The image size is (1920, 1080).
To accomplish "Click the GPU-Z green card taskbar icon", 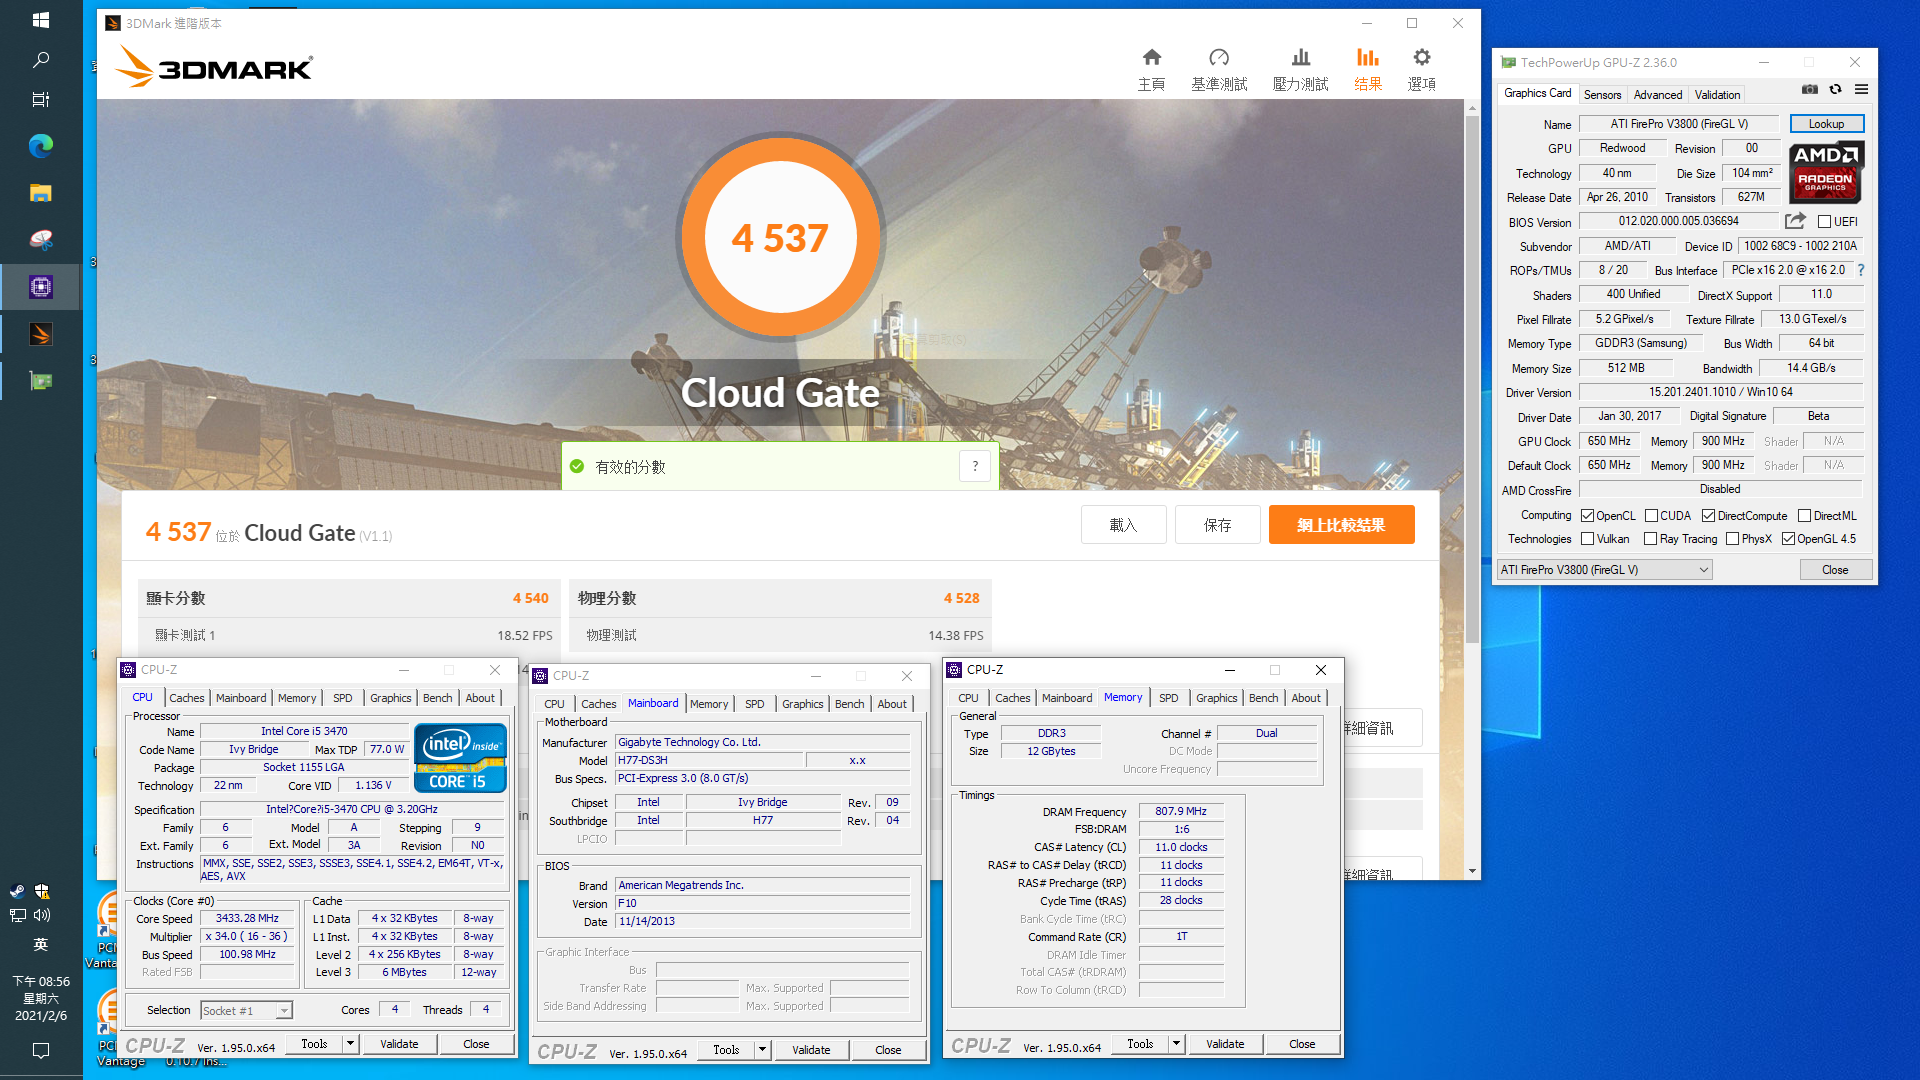I will pos(41,381).
